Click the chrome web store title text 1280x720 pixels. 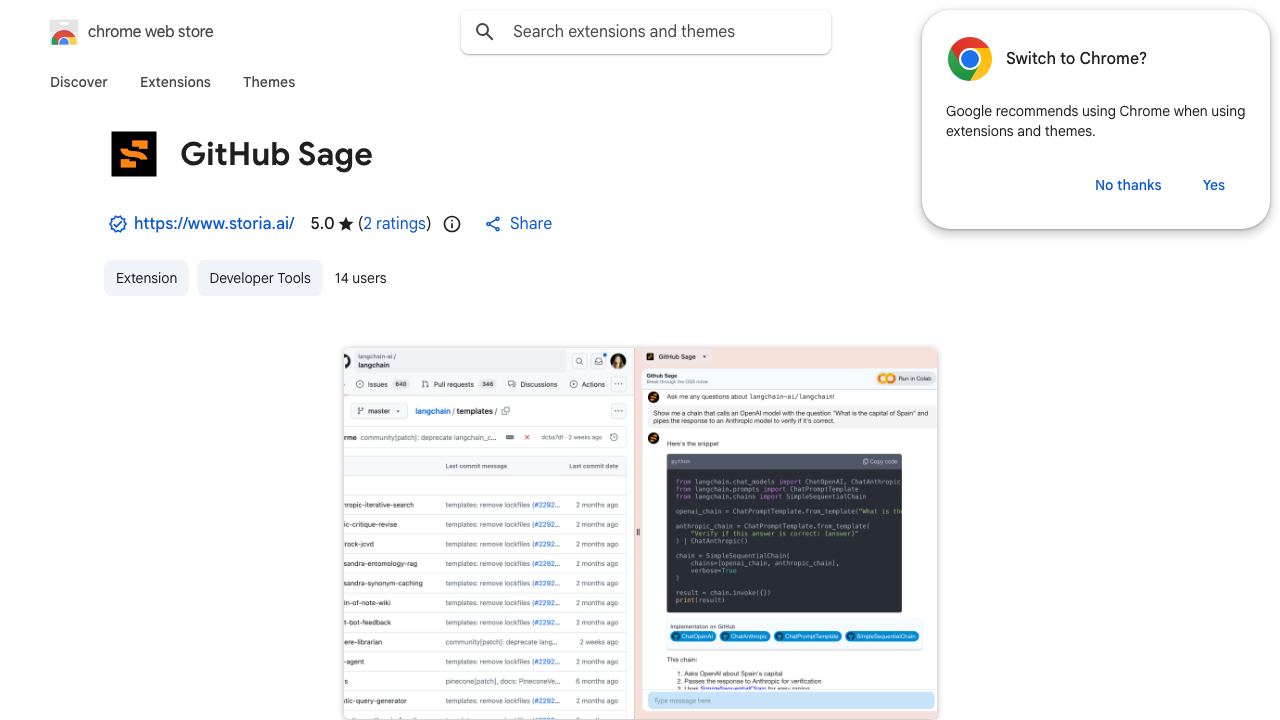click(151, 32)
